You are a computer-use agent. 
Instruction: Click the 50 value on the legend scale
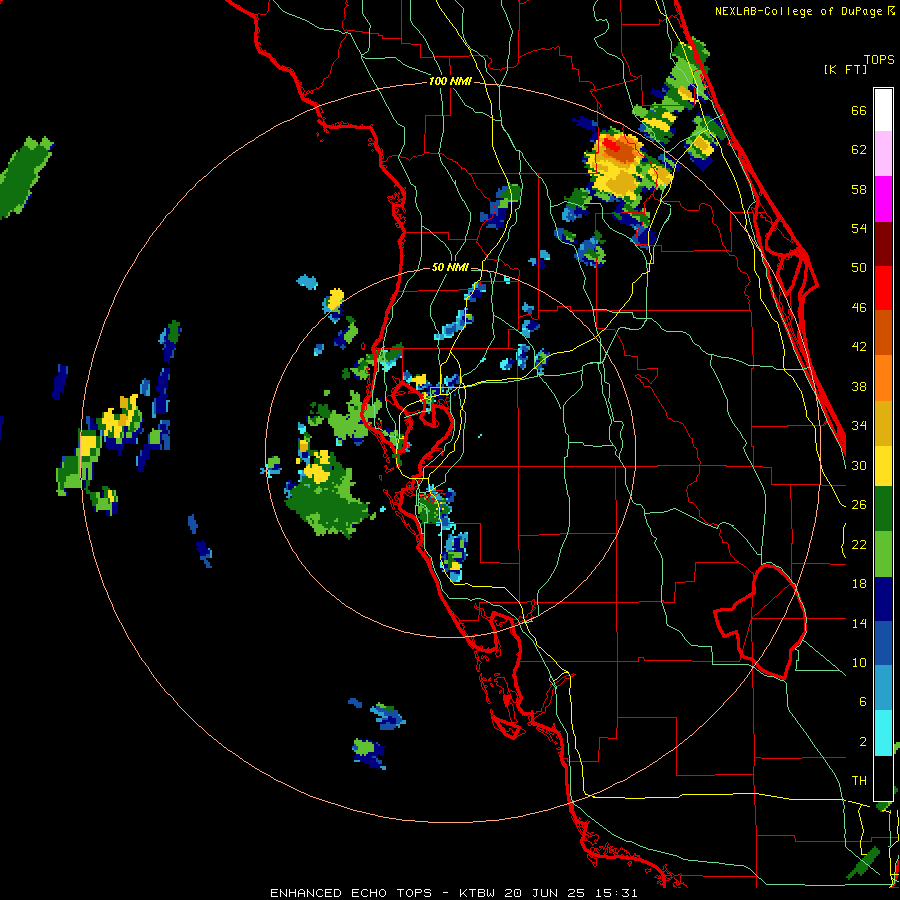click(859, 268)
